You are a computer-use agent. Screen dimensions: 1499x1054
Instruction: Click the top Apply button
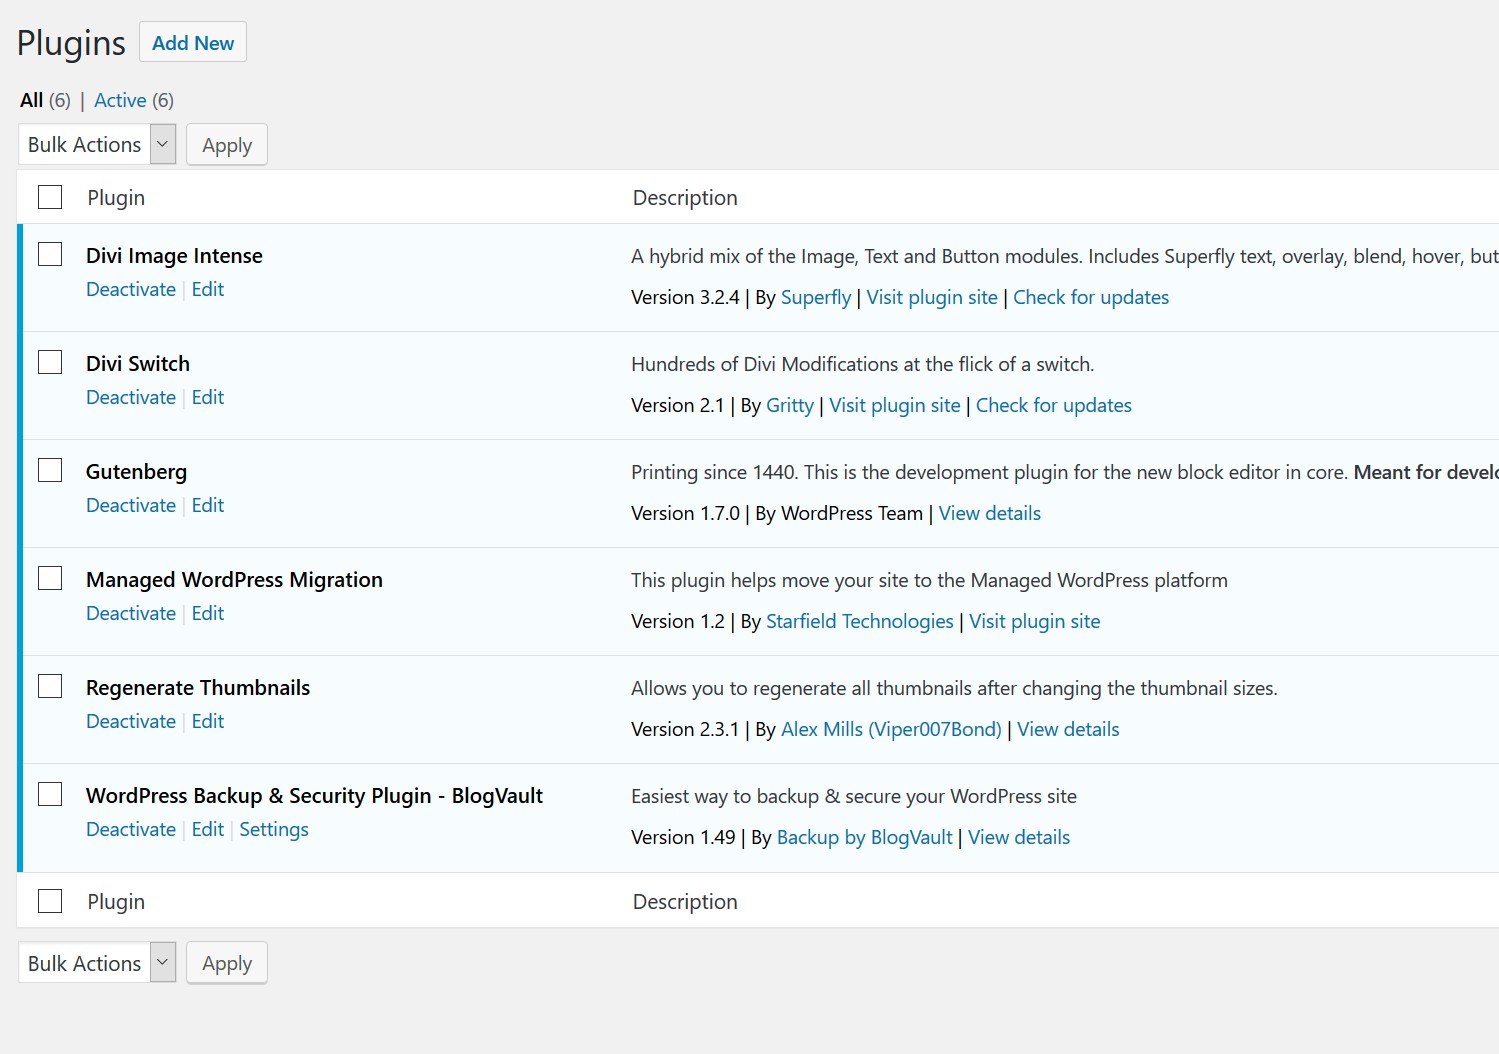[x=227, y=145]
